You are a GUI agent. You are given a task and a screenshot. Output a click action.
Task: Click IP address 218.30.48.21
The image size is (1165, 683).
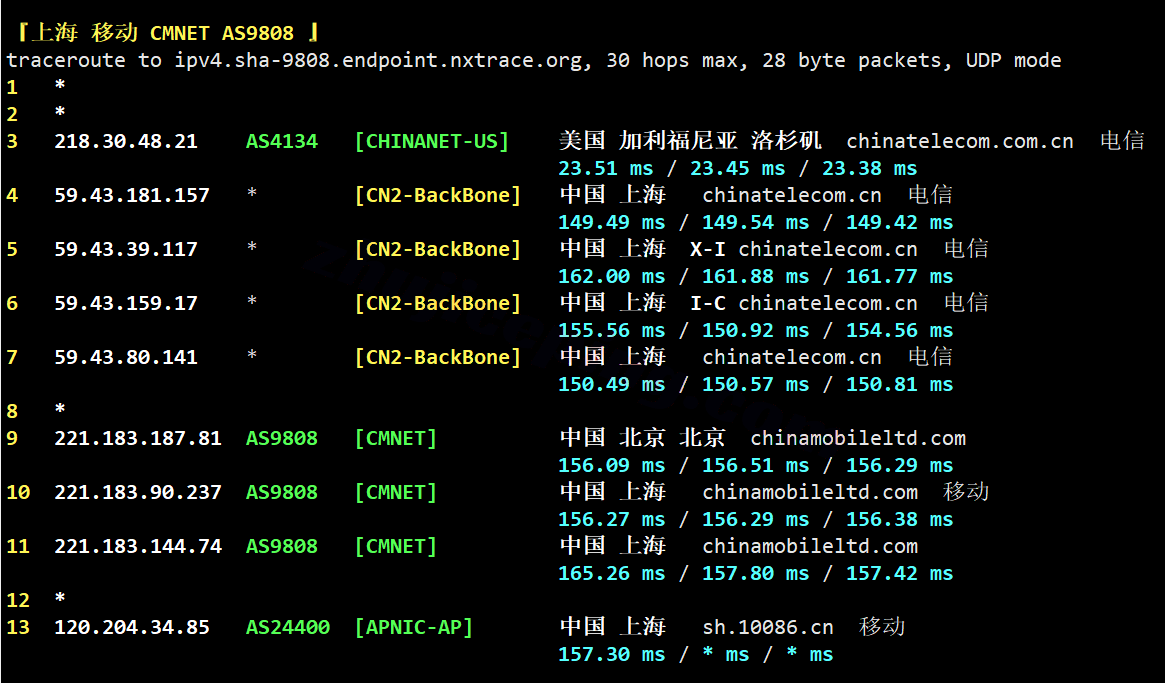(126, 141)
